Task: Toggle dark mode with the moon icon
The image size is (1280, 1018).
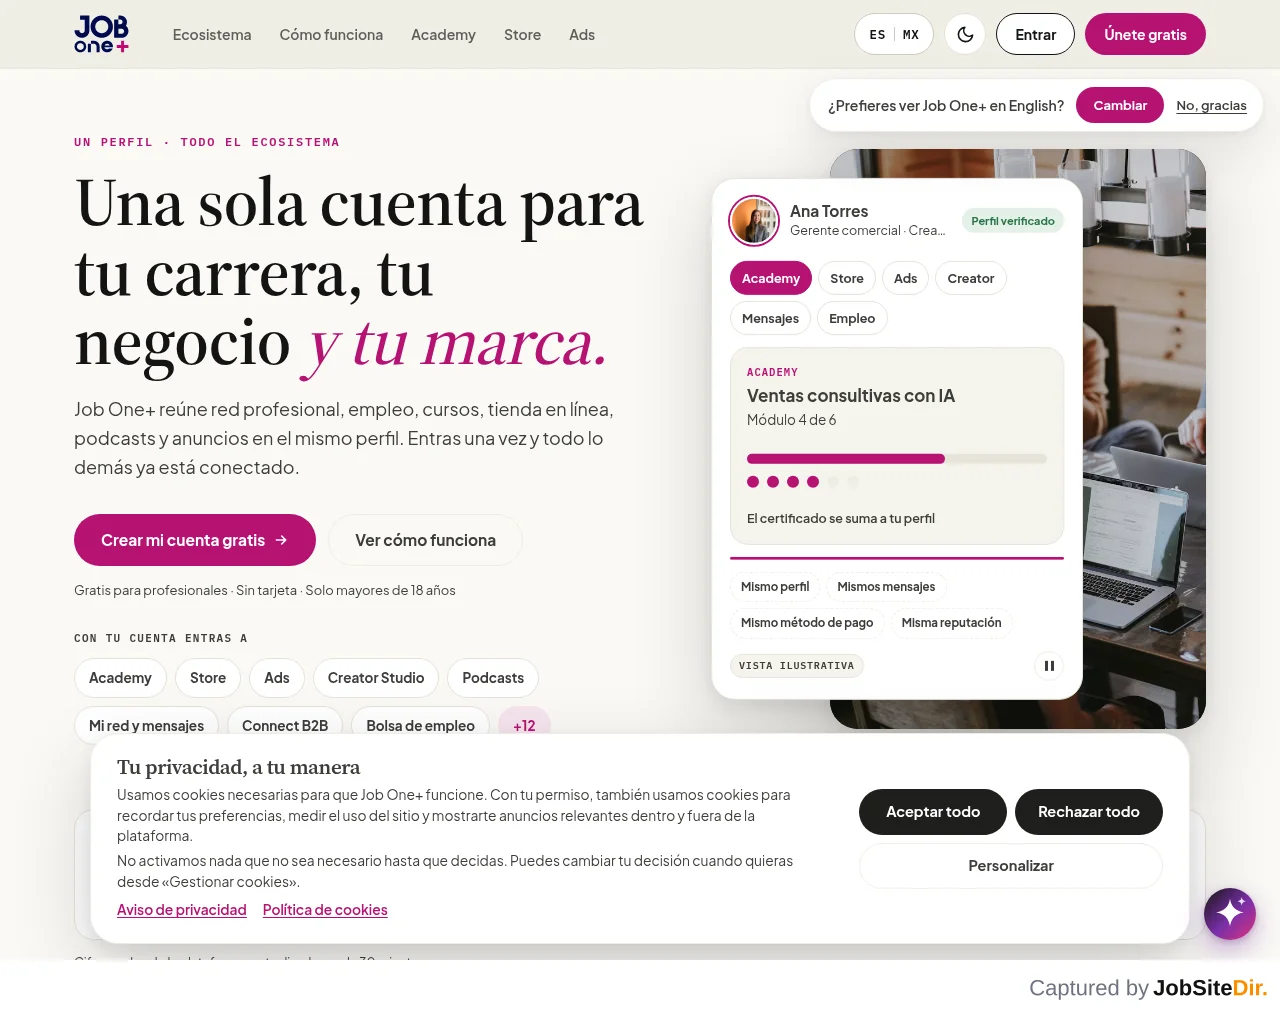Action: coord(965,34)
